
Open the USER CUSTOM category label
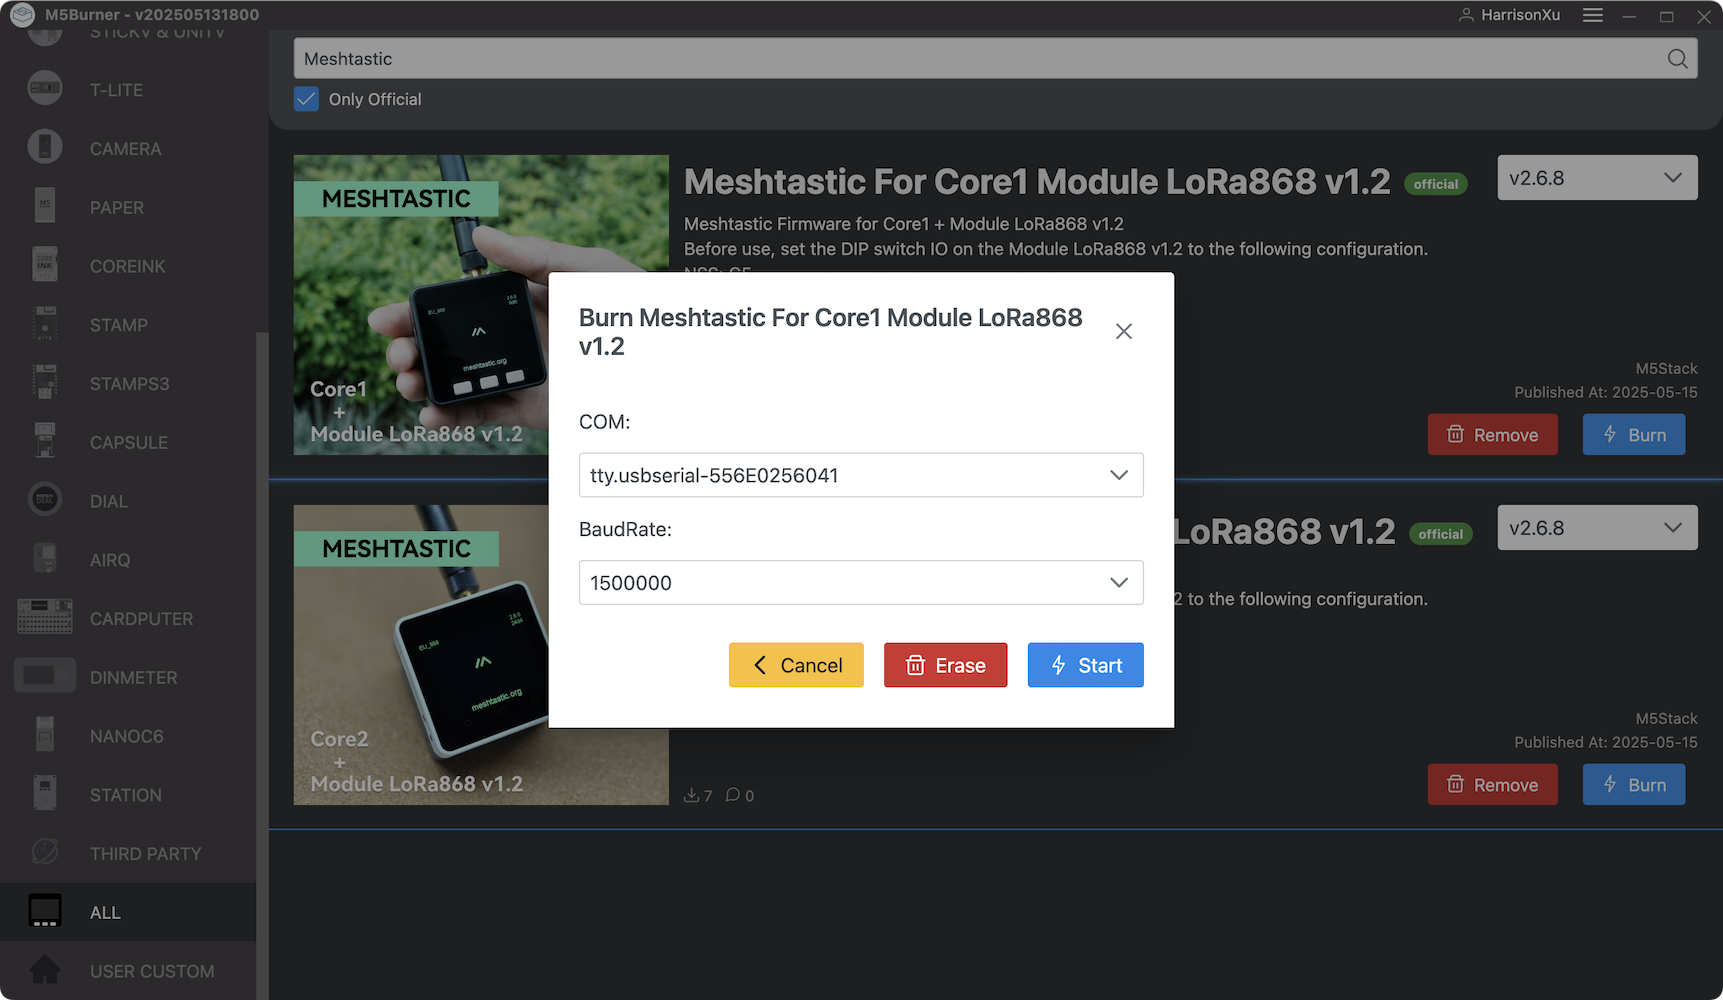pyautogui.click(x=152, y=971)
